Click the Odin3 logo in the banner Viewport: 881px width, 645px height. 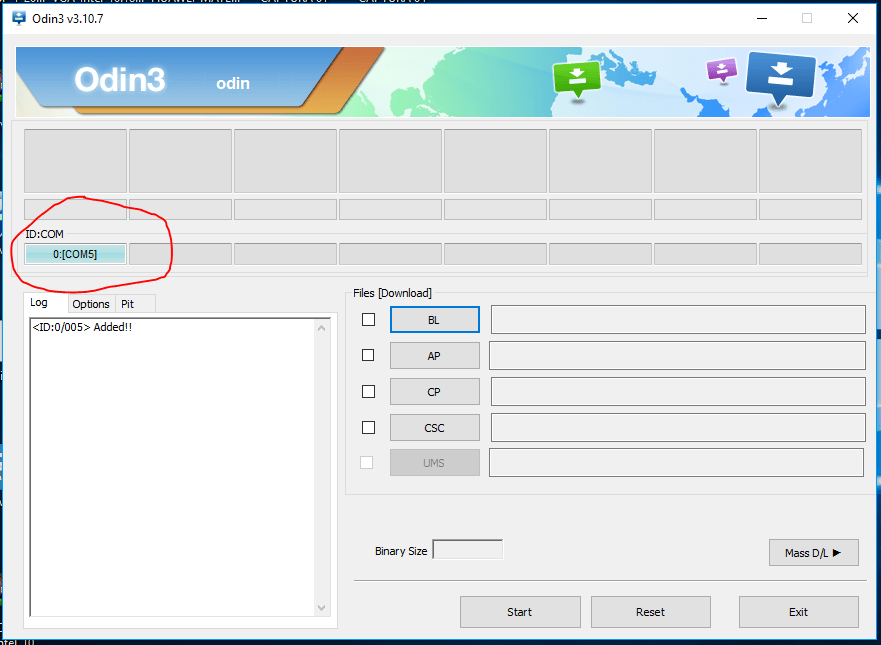120,80
